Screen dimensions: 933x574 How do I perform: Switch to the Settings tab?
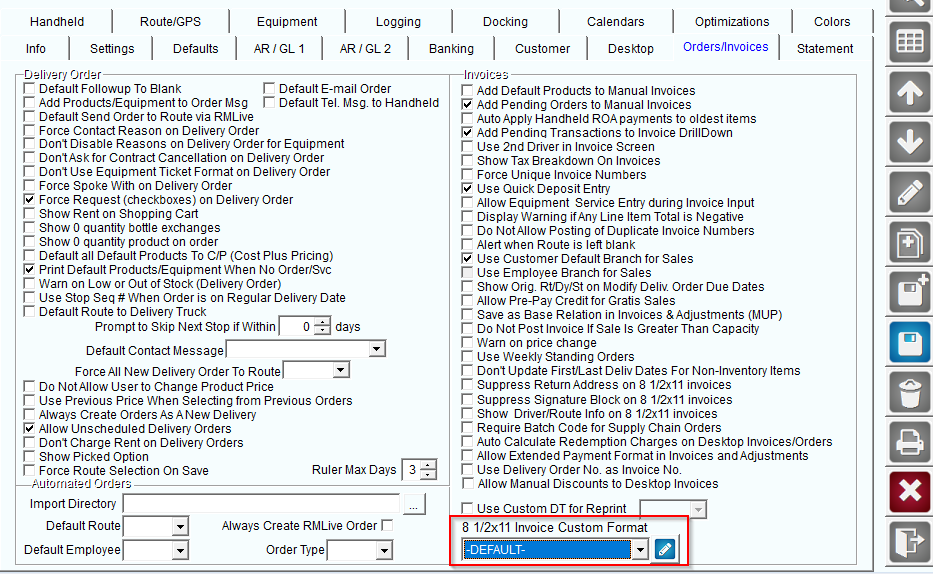(112, 49)
